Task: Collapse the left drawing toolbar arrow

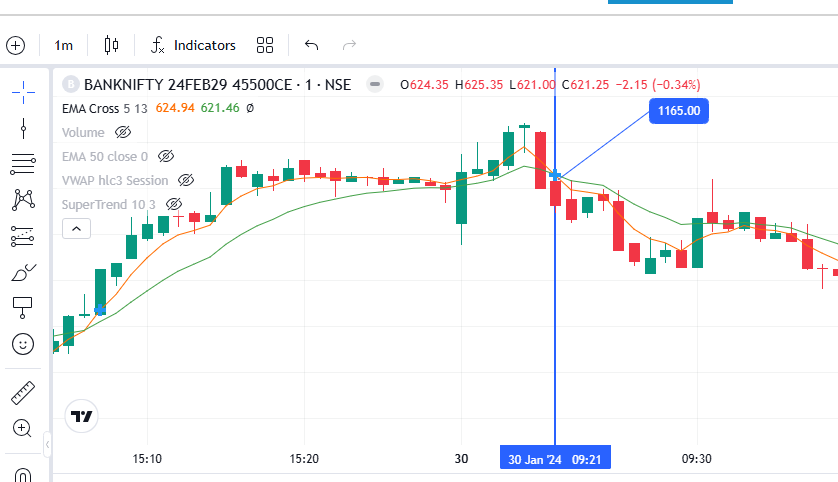Action: click(47, 442)
